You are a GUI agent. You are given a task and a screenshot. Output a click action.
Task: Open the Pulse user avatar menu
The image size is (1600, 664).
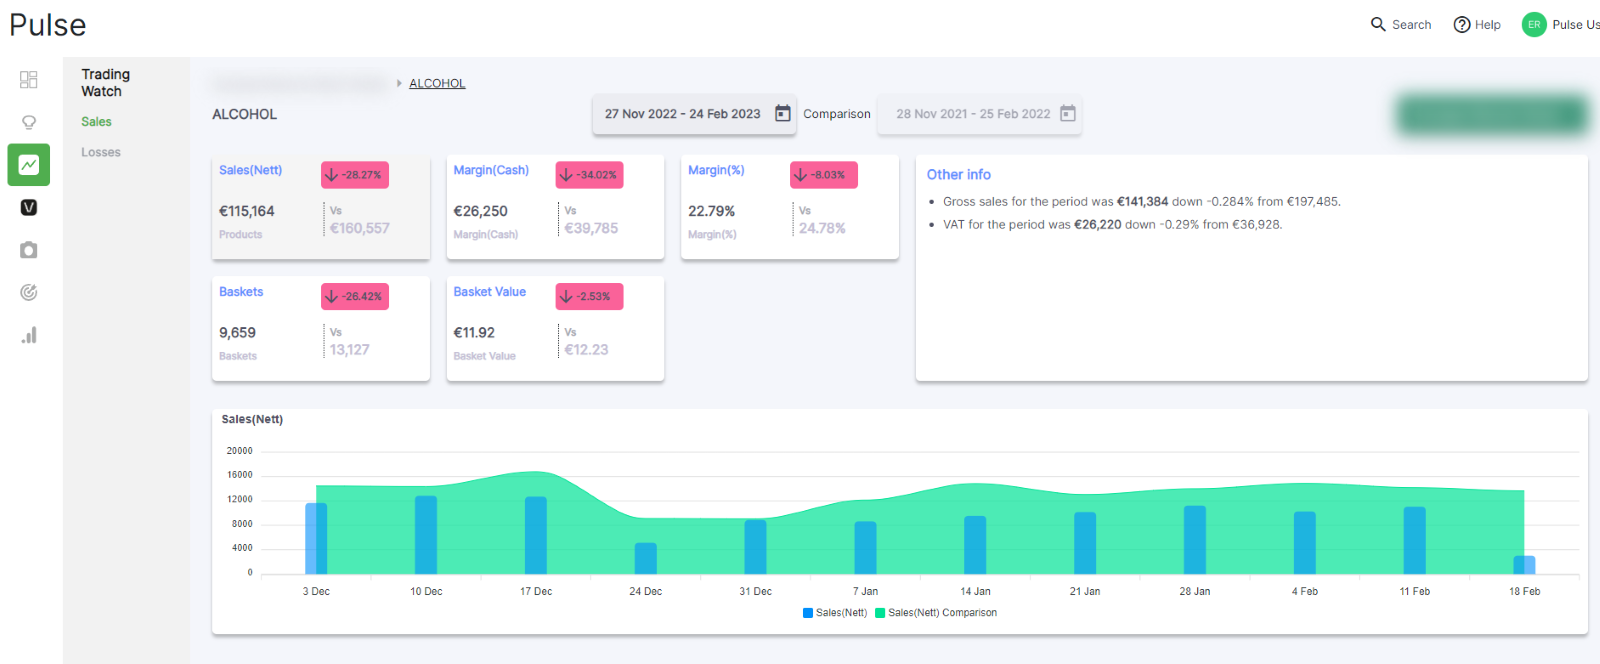(1534, 25)
